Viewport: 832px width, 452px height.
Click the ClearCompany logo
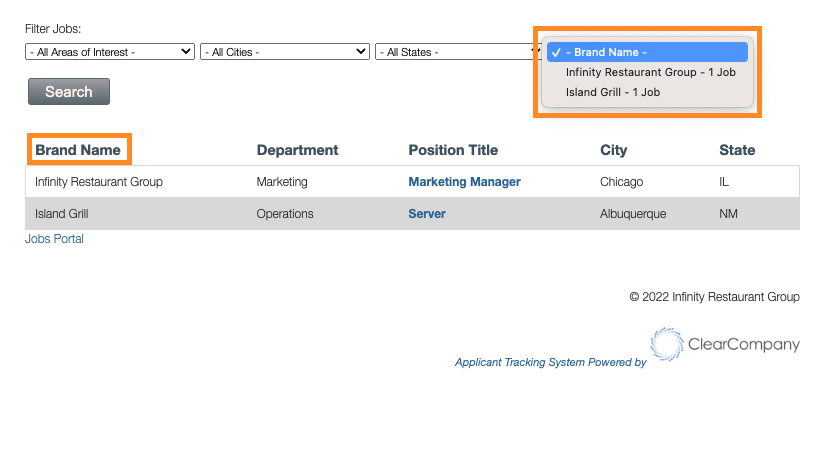click(x=725, y=344)
